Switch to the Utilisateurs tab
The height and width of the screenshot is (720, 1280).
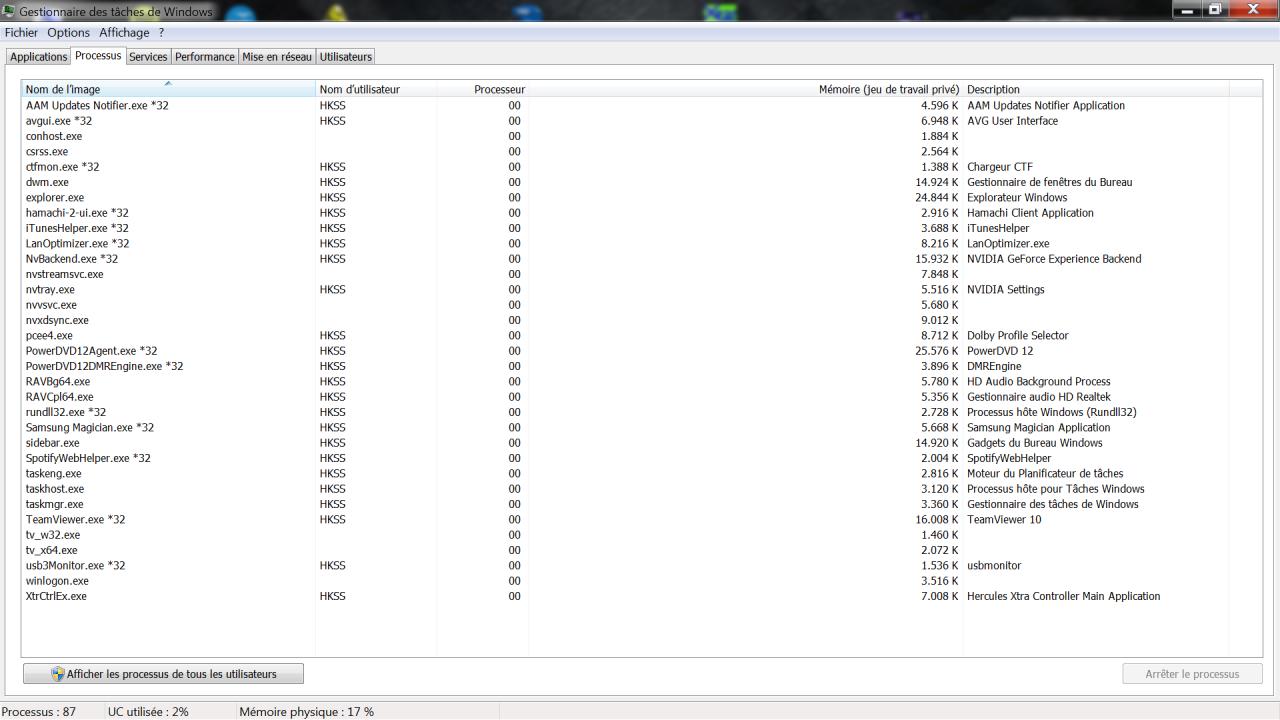tap(346, 57)
